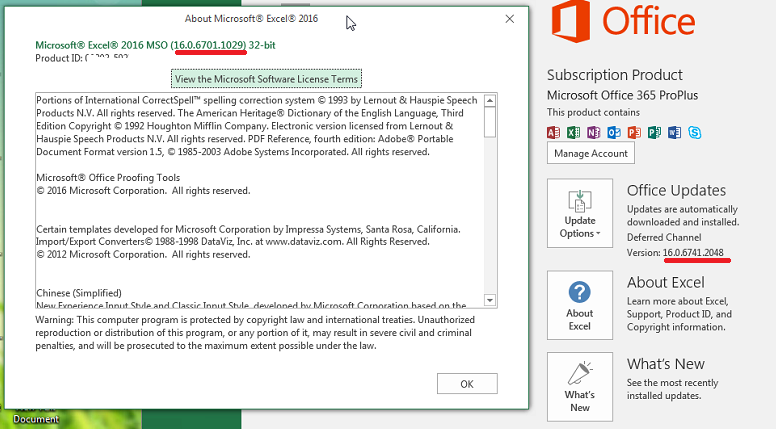Click the scrollbar thumb in license text

490,123
